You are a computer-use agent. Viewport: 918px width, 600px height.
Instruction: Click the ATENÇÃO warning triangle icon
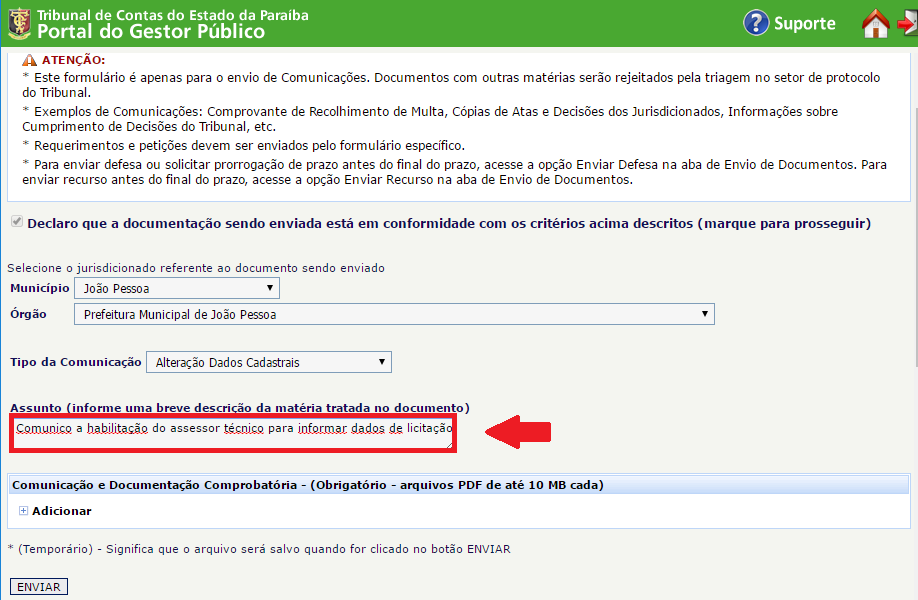coord(29,60)
